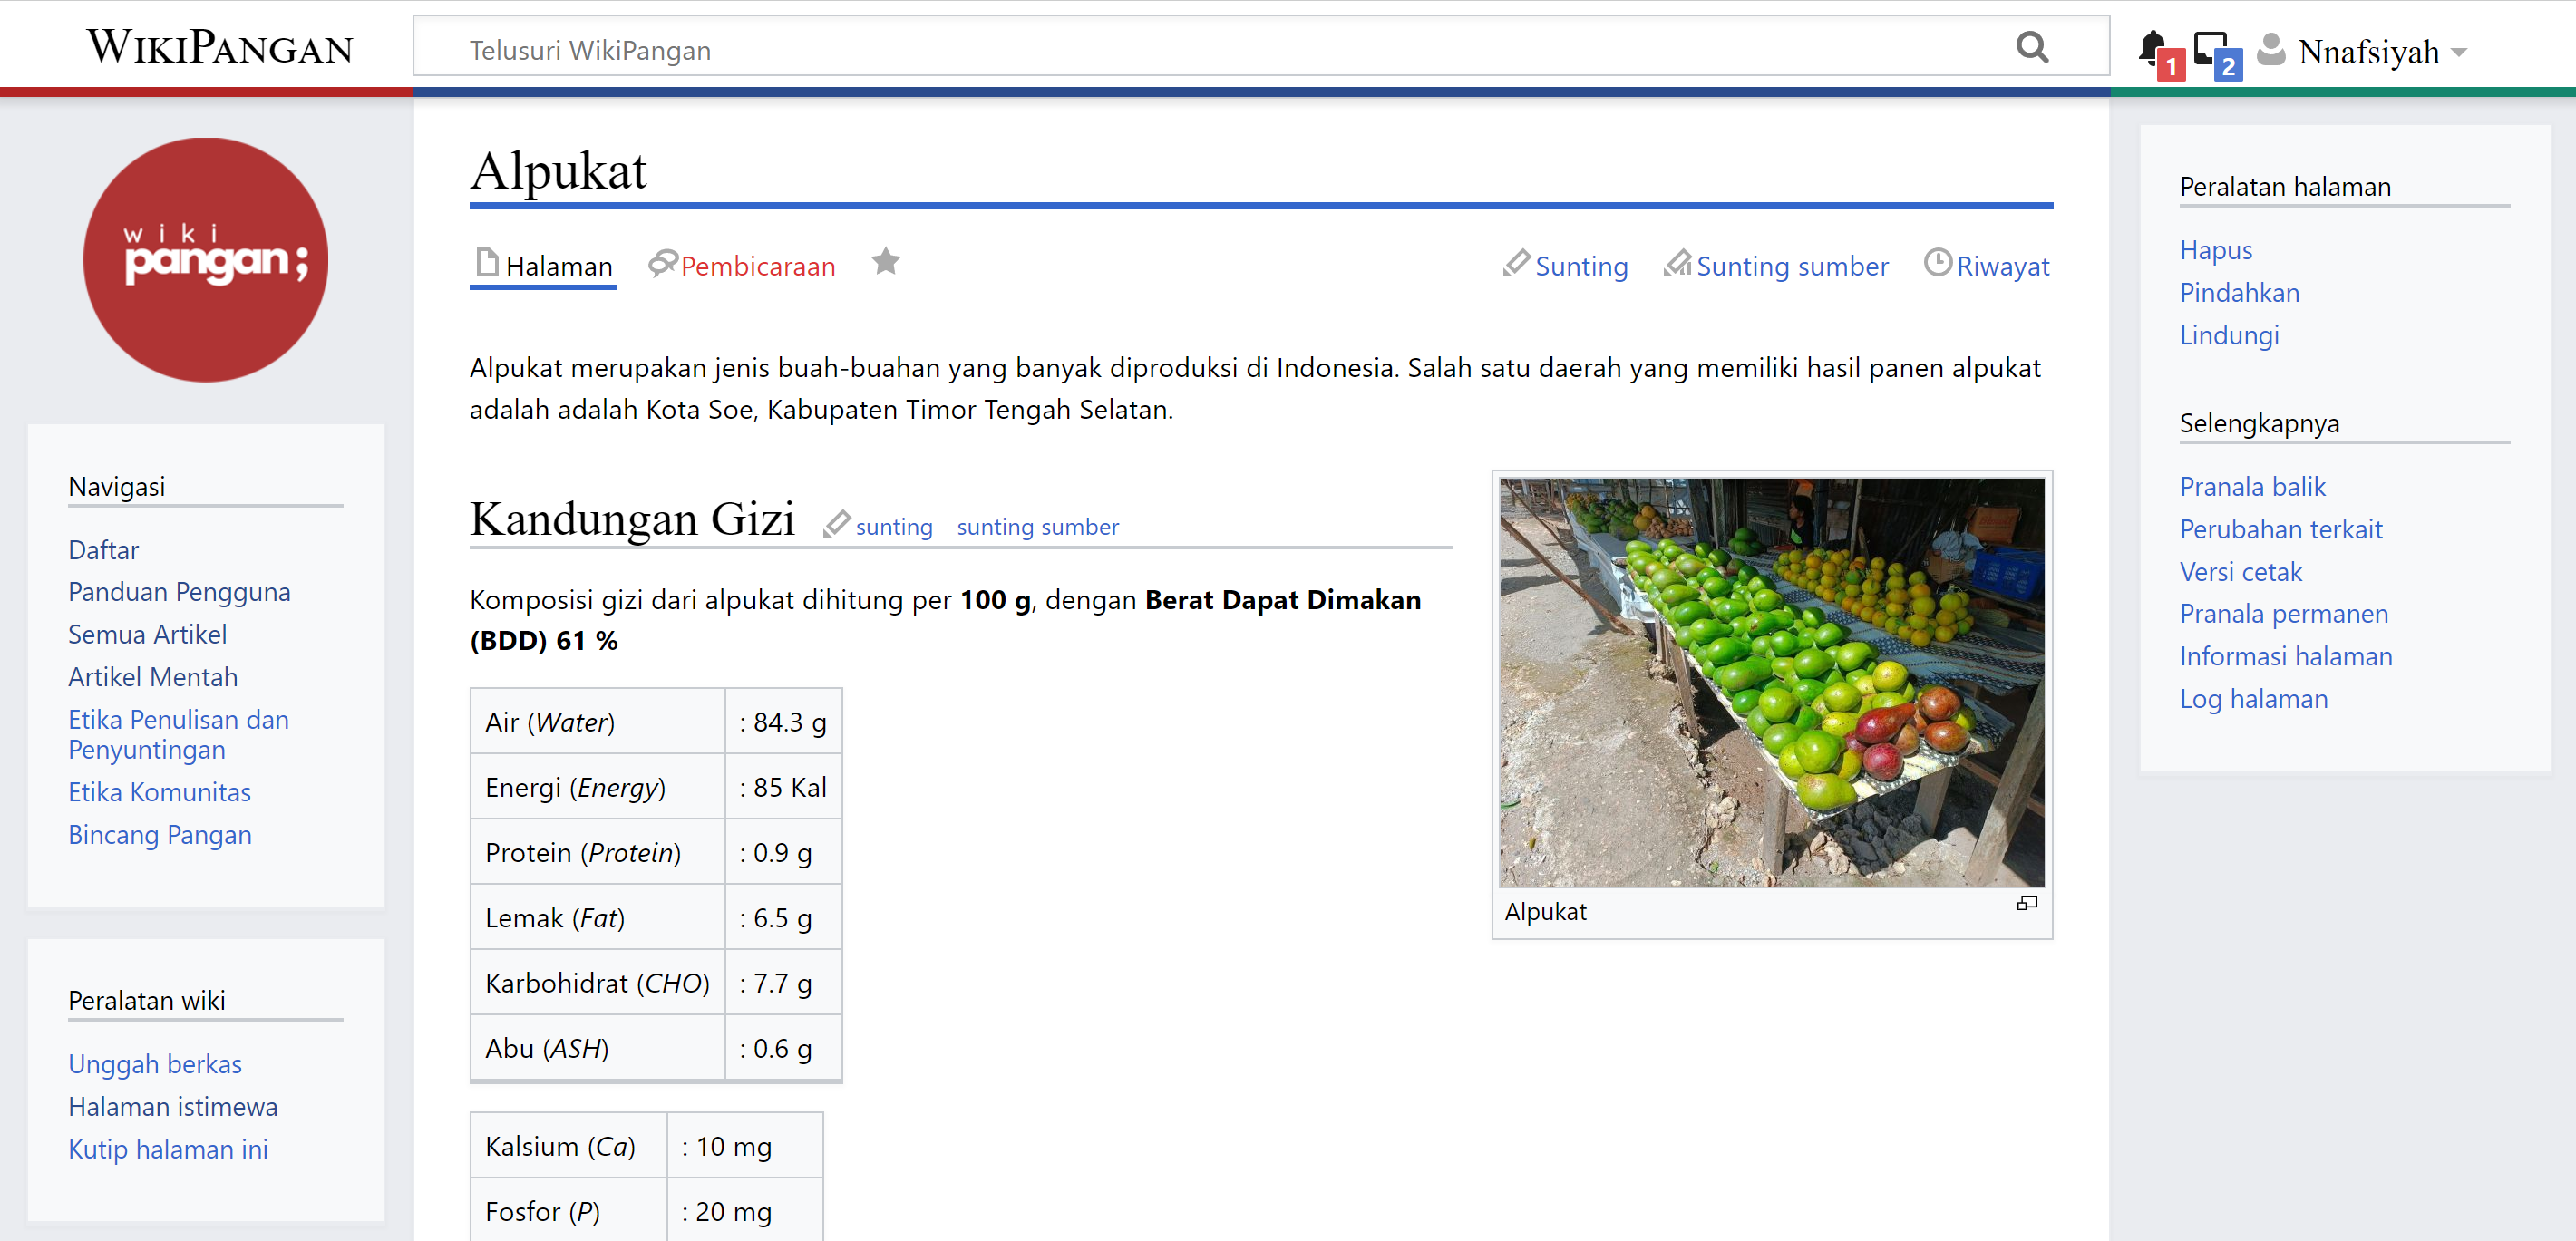Click the search magnifier icon
This screenshot has height=1241, width=2576.
click(x=2031, y=48)
